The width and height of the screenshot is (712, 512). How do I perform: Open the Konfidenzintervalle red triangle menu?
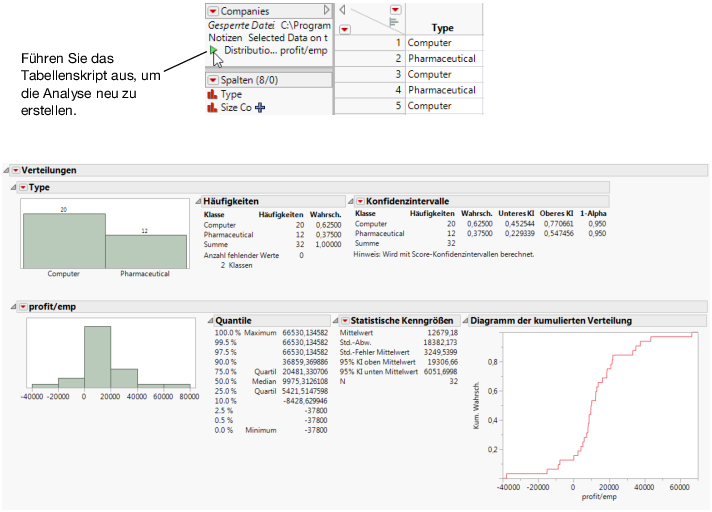coord(358,201)
